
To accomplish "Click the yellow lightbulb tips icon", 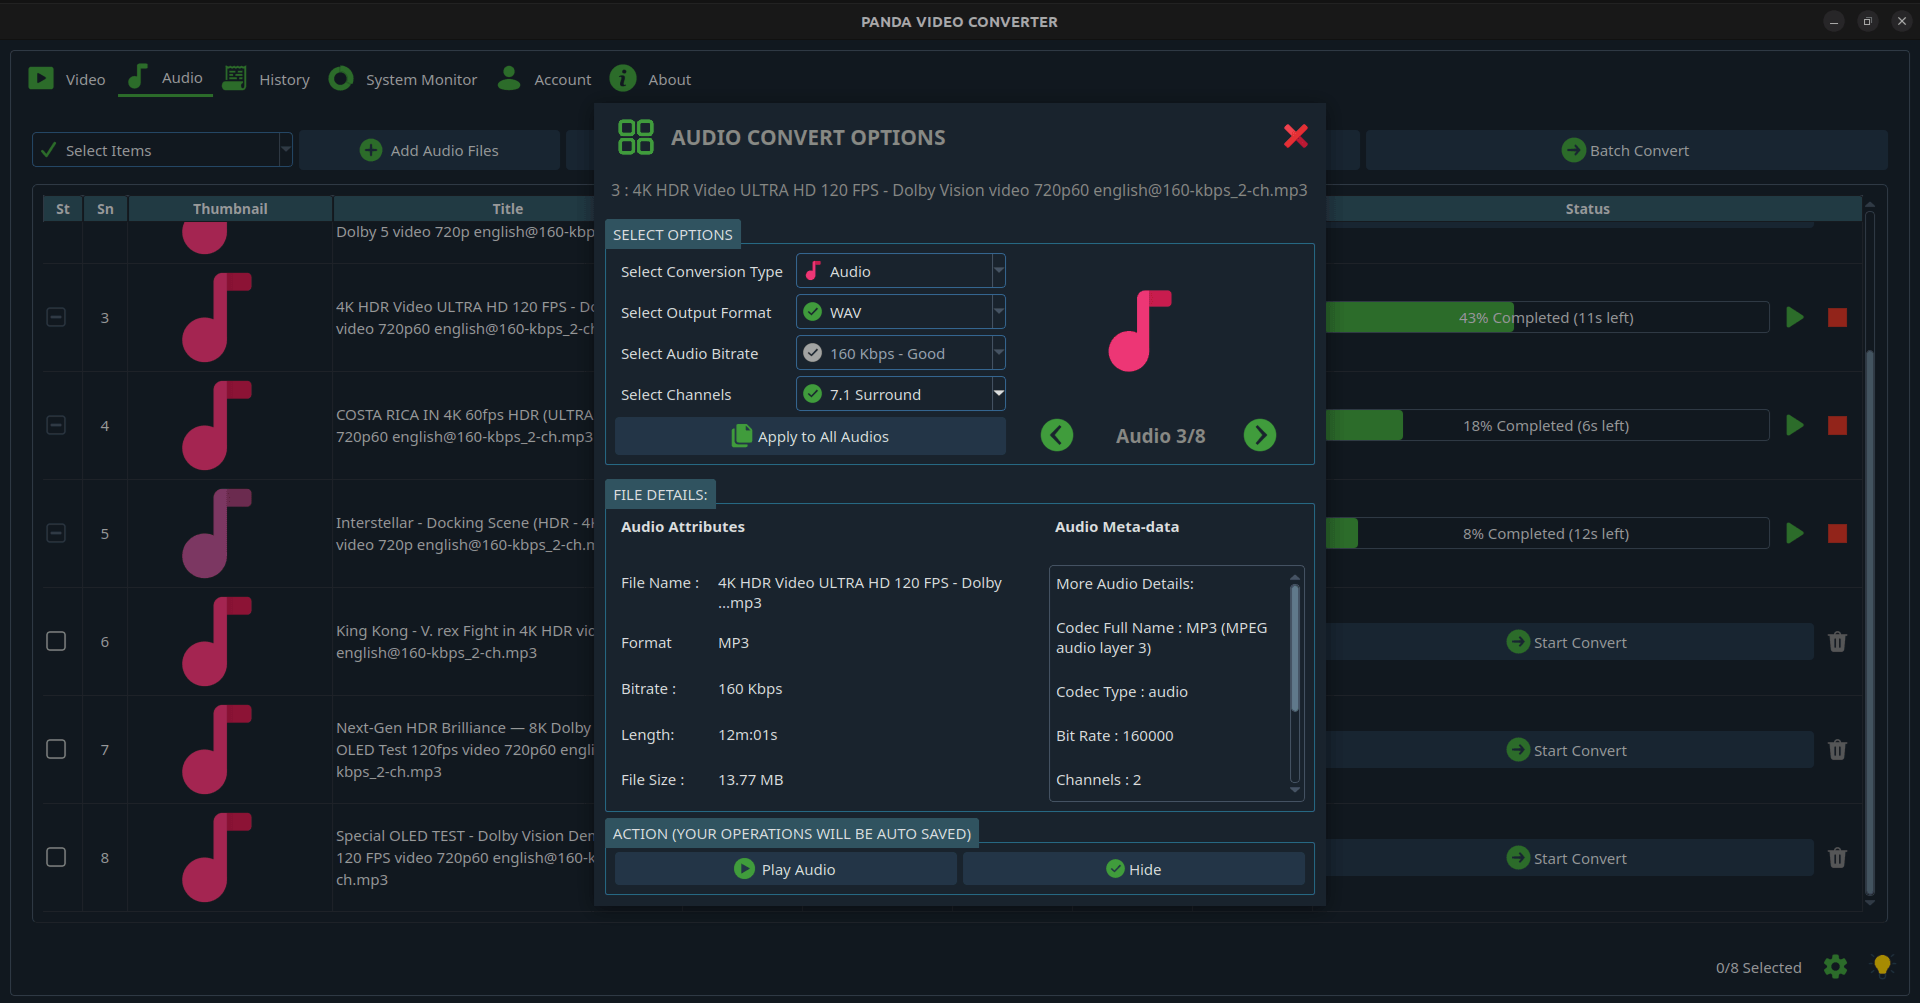I will pos(1882,965).
